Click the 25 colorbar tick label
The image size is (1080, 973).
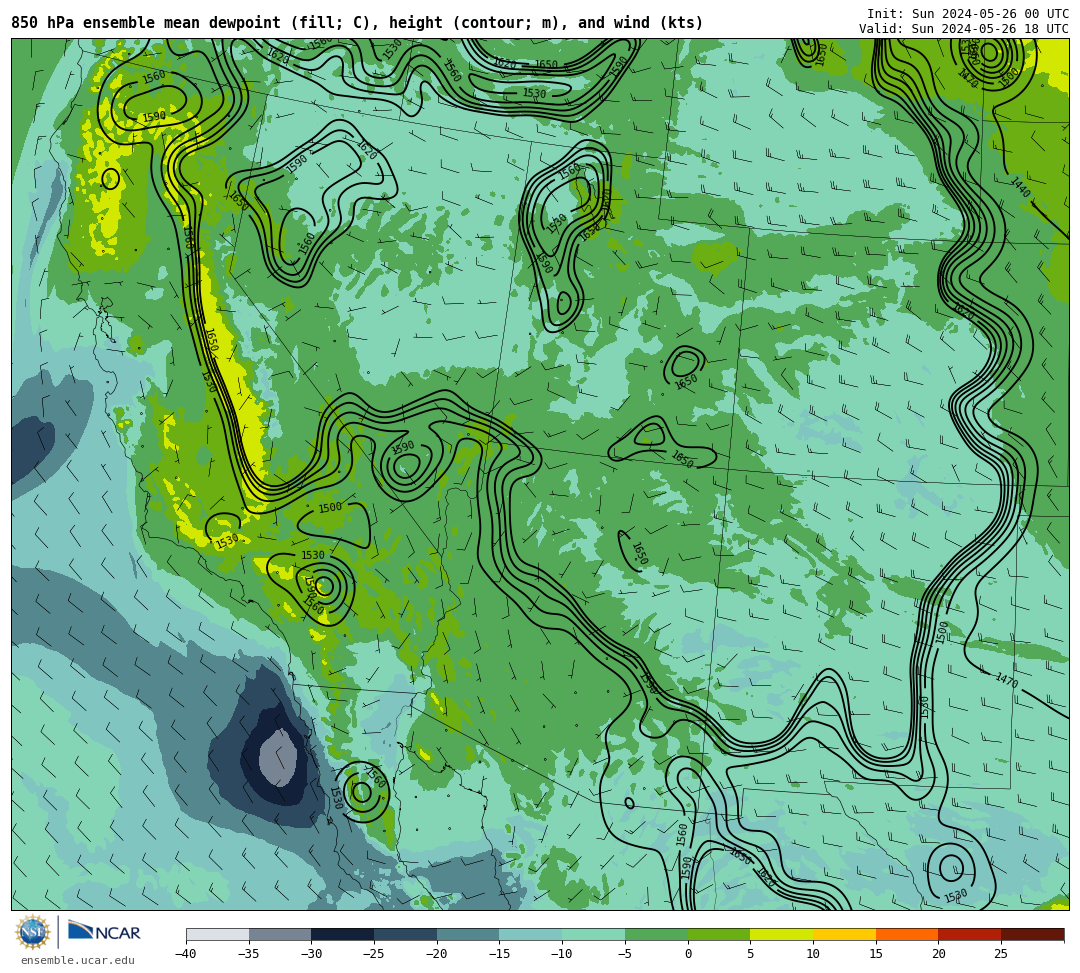[x=1001, y=954]
